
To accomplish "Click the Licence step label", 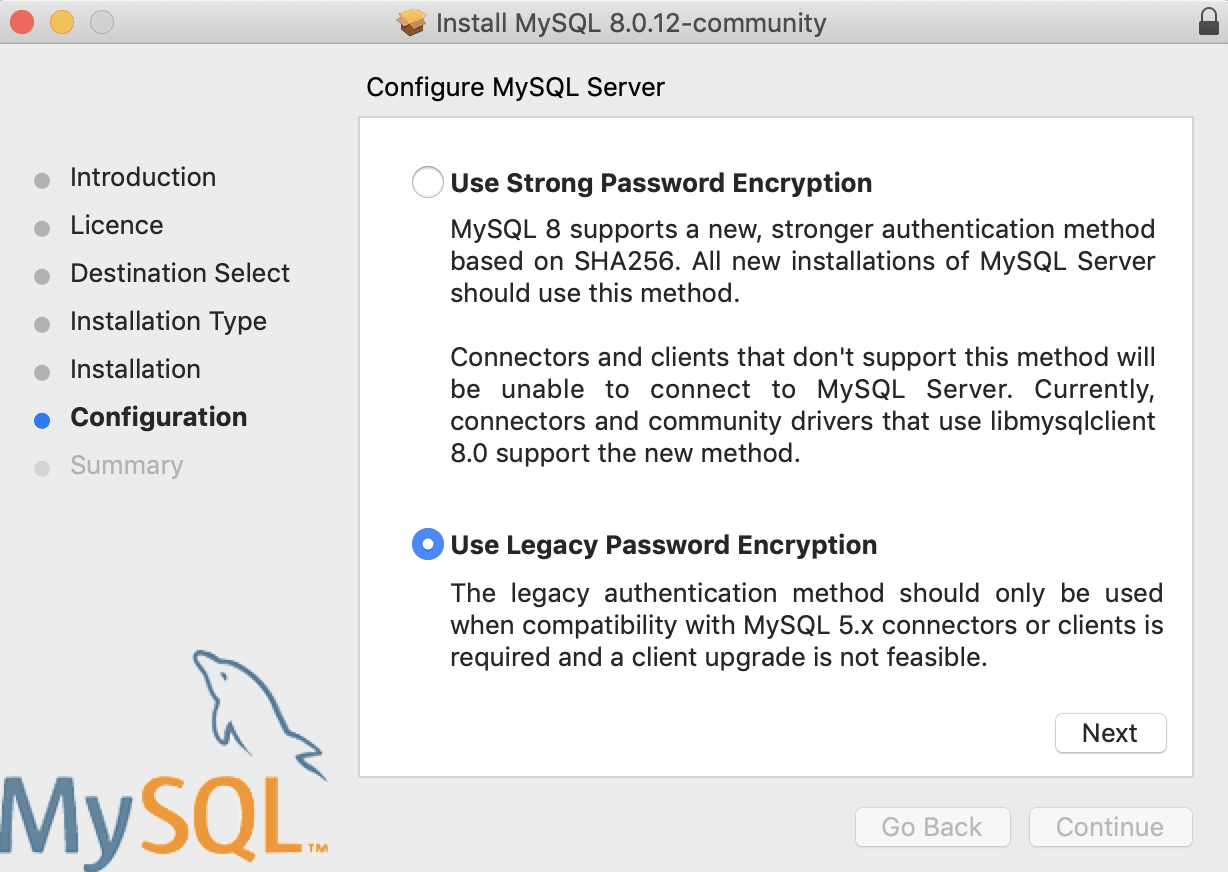I will point(117,225).
